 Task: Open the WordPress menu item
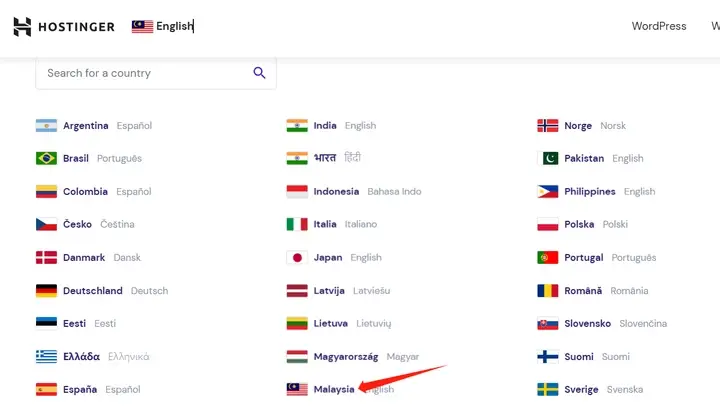point(659,26)
